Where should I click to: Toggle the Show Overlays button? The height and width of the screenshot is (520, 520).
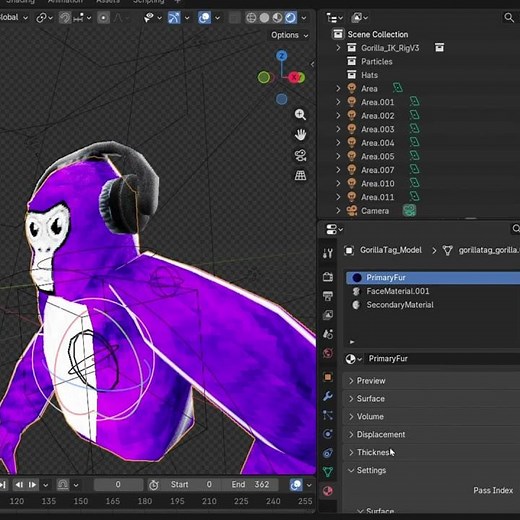coord(204,18)
